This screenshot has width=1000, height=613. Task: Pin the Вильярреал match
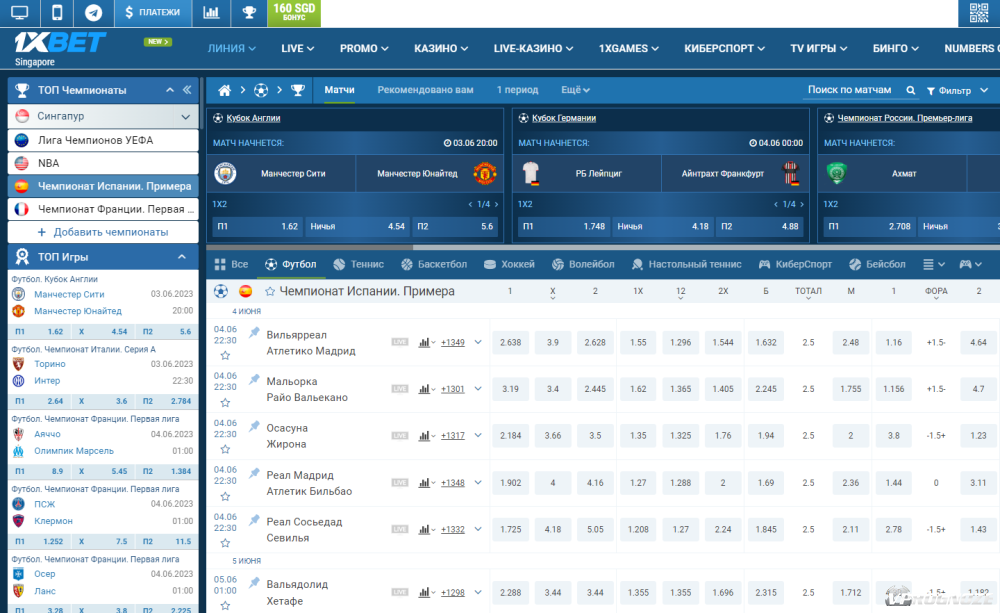254,332
